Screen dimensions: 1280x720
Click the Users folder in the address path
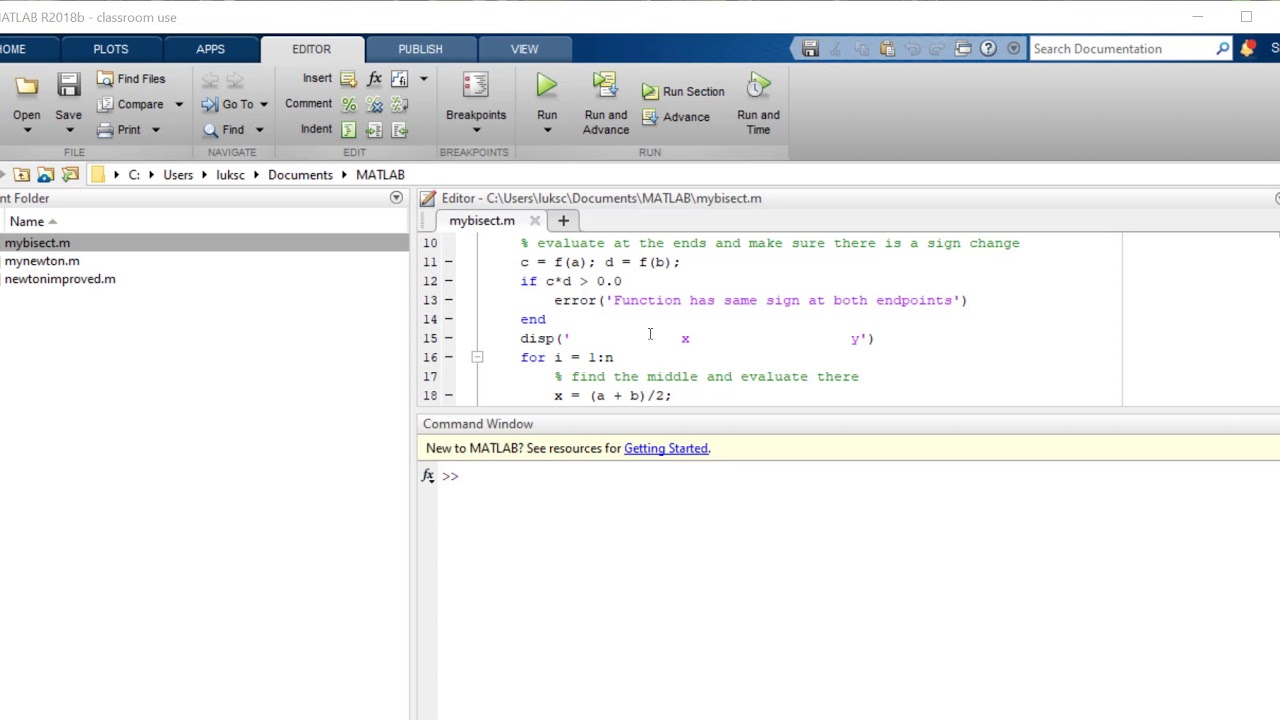pyautogui.click(x=178, y=175)
